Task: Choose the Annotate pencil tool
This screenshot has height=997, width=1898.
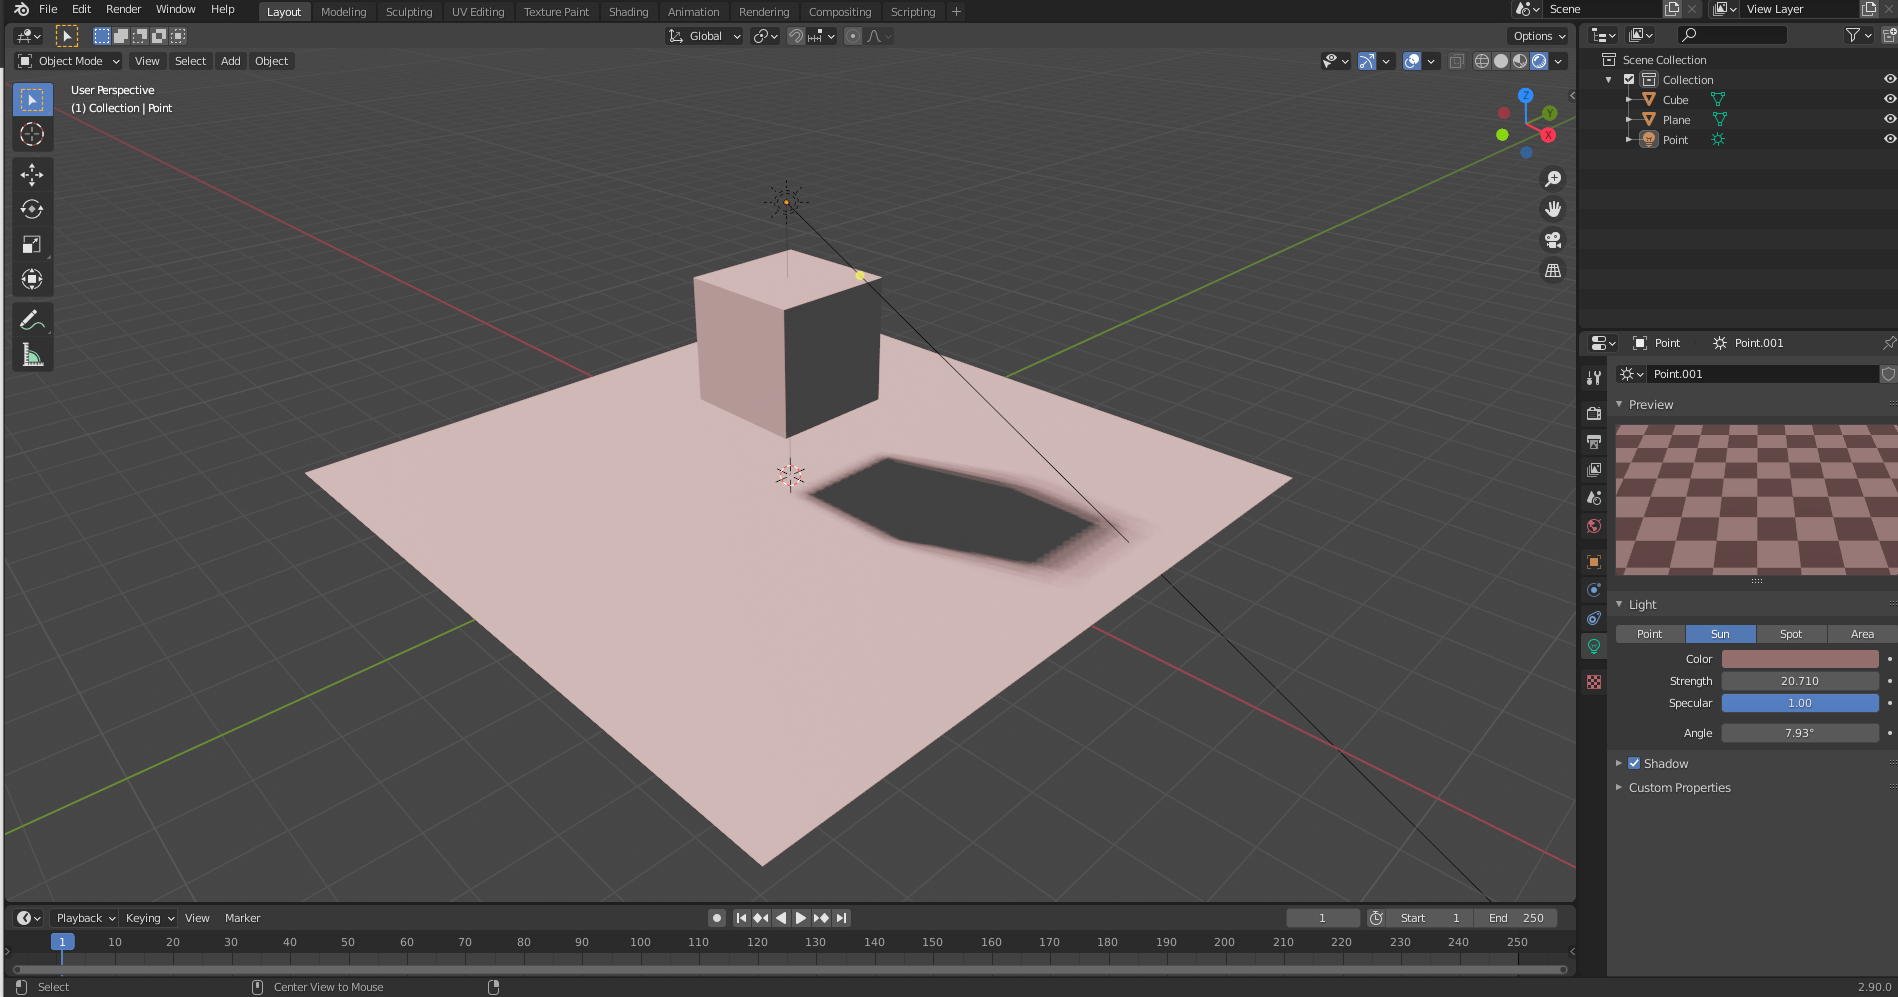Action: pyautogui.click(x=32, y=321)
